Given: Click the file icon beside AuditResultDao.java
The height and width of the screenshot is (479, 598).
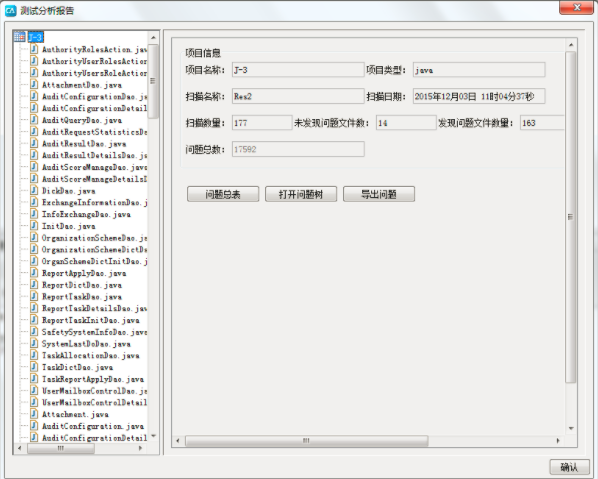Looking at the screenshot, I should [34, 143].
